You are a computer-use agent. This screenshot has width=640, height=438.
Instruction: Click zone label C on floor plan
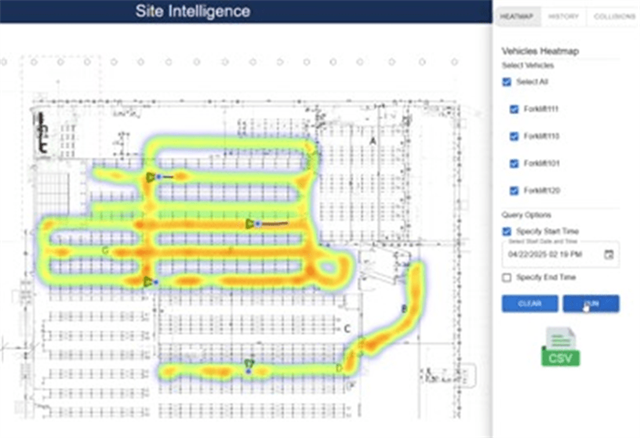346,328
